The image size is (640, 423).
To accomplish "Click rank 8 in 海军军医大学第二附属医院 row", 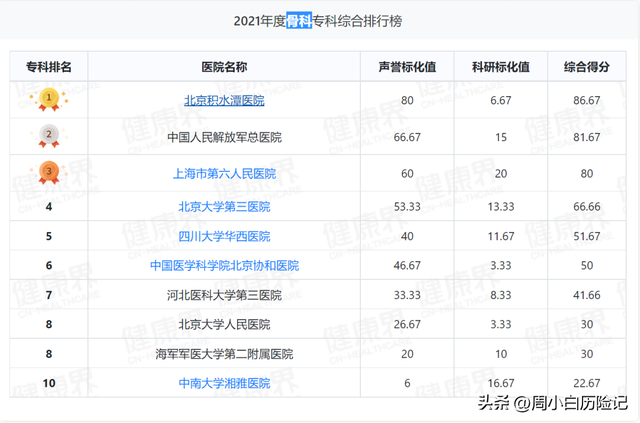I will coord(49,354).
